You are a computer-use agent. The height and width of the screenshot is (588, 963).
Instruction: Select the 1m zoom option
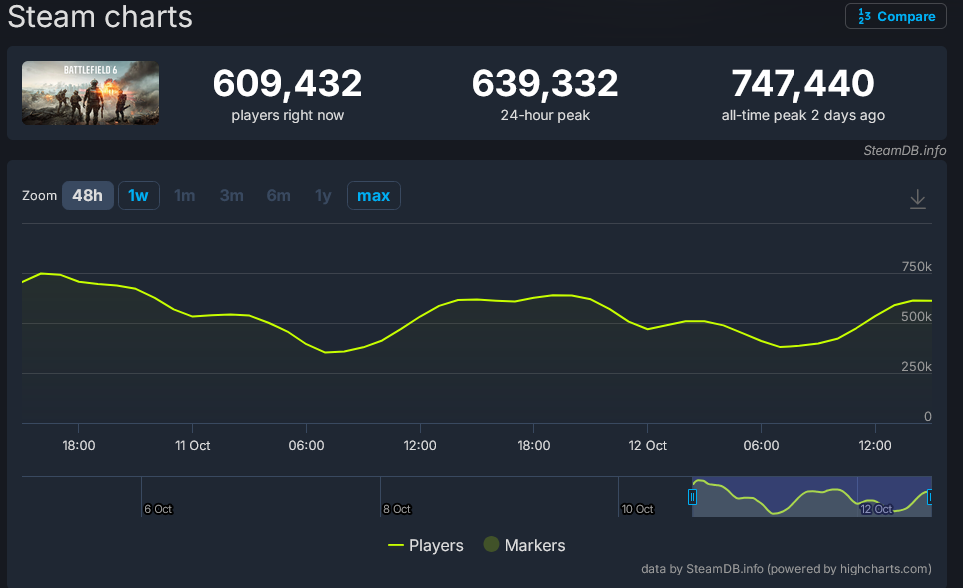tap(184, 195)
